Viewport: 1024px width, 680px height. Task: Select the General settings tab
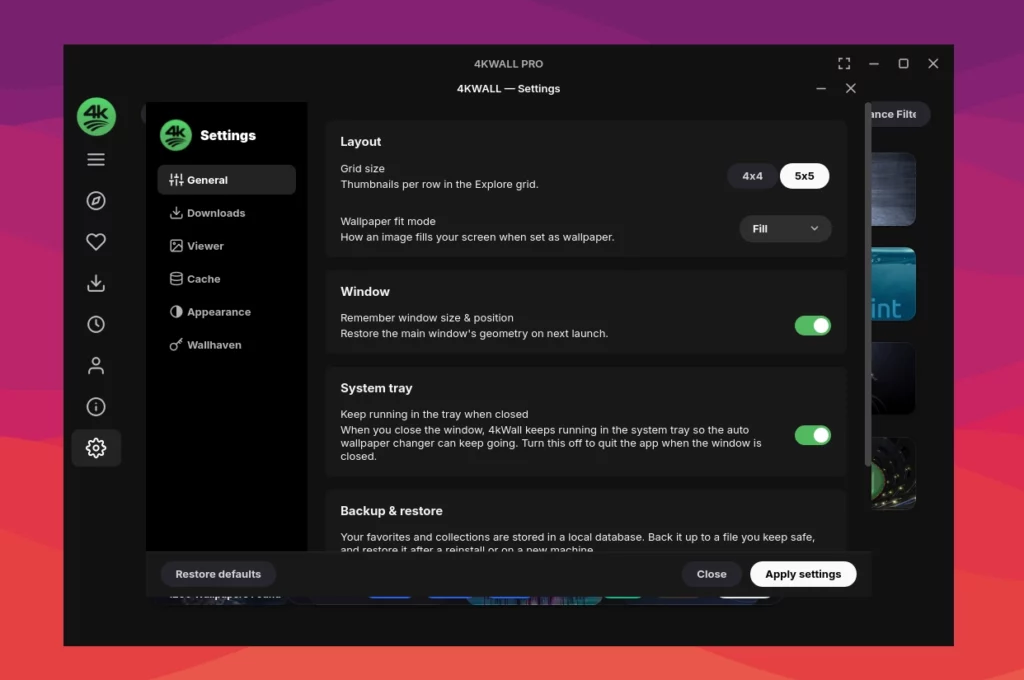(227, 180)
